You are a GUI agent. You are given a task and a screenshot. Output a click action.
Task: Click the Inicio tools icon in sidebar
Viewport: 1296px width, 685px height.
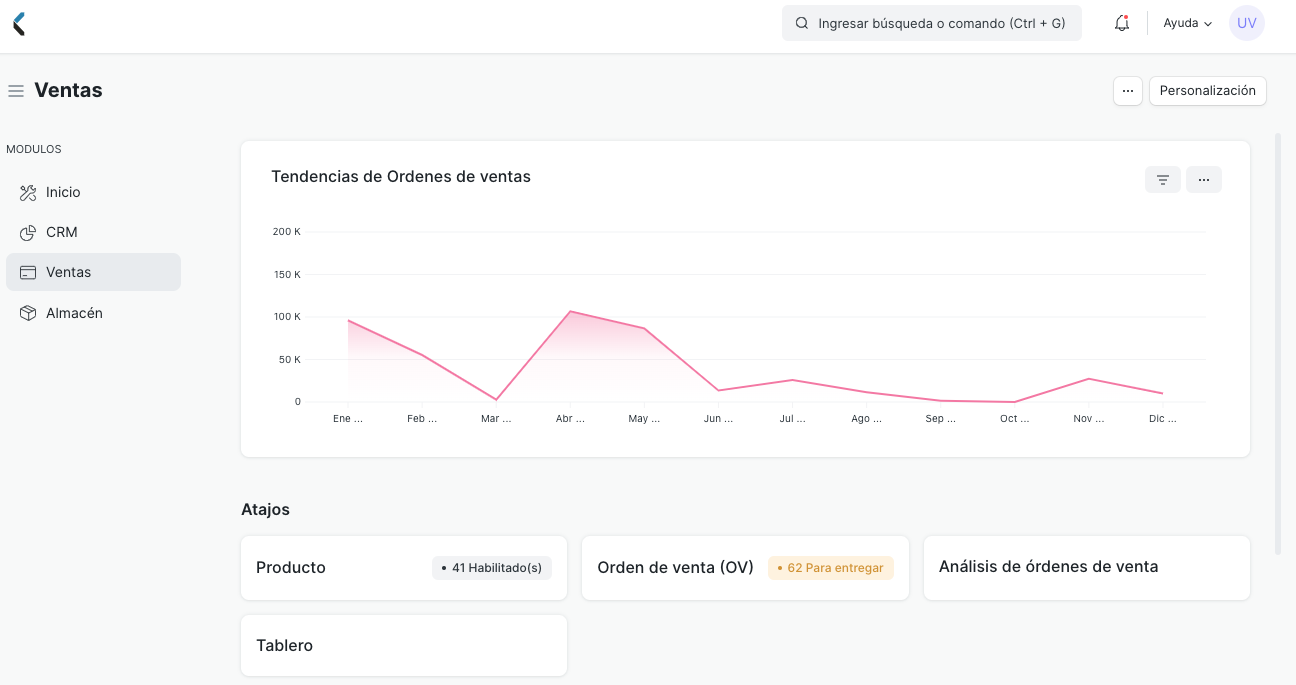[x=29, y=192]
